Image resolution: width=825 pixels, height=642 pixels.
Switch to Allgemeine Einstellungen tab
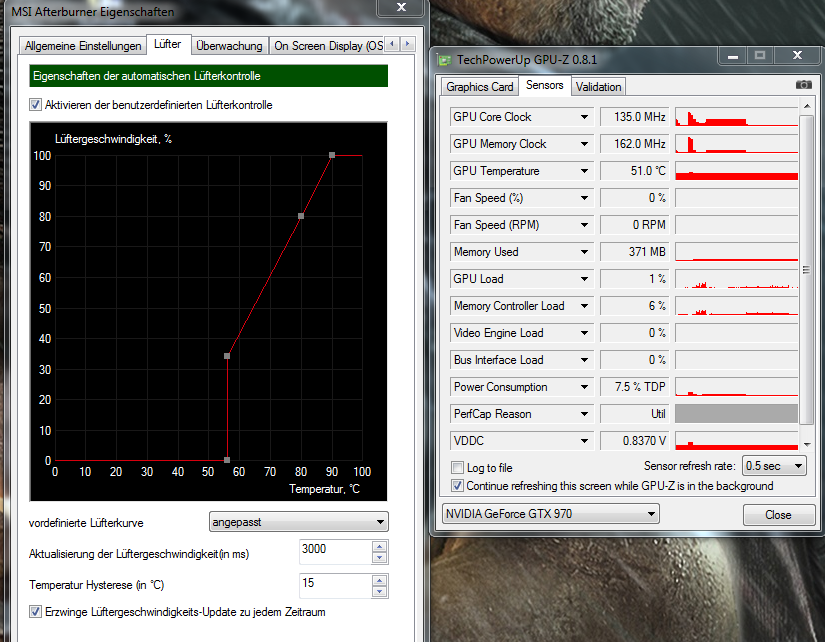83,46
